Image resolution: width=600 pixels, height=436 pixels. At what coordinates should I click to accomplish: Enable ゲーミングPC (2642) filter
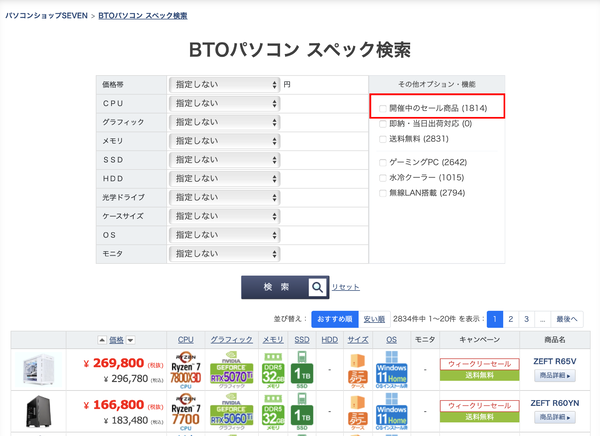(383, 162)
